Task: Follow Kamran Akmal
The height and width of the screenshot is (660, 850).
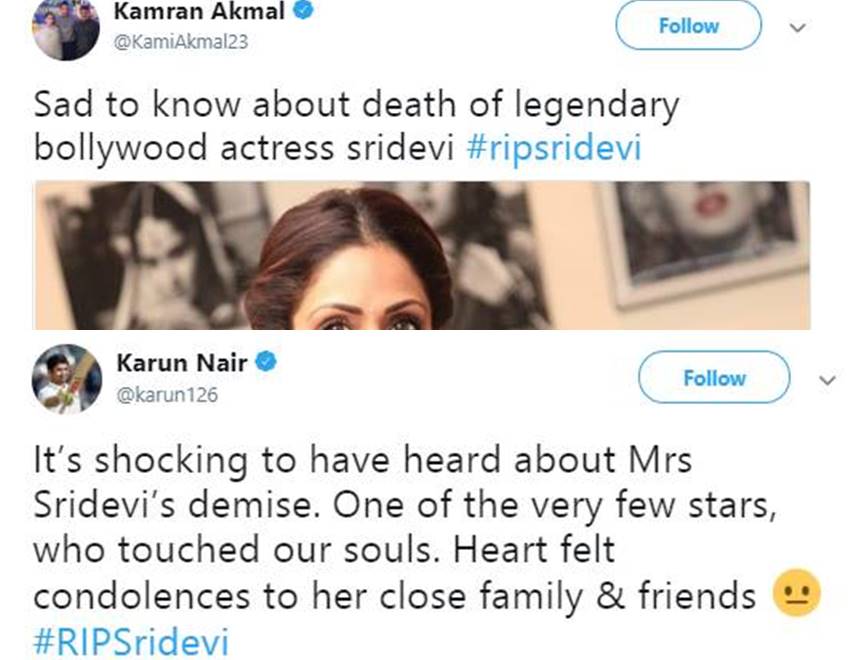Action: (688, 26)
